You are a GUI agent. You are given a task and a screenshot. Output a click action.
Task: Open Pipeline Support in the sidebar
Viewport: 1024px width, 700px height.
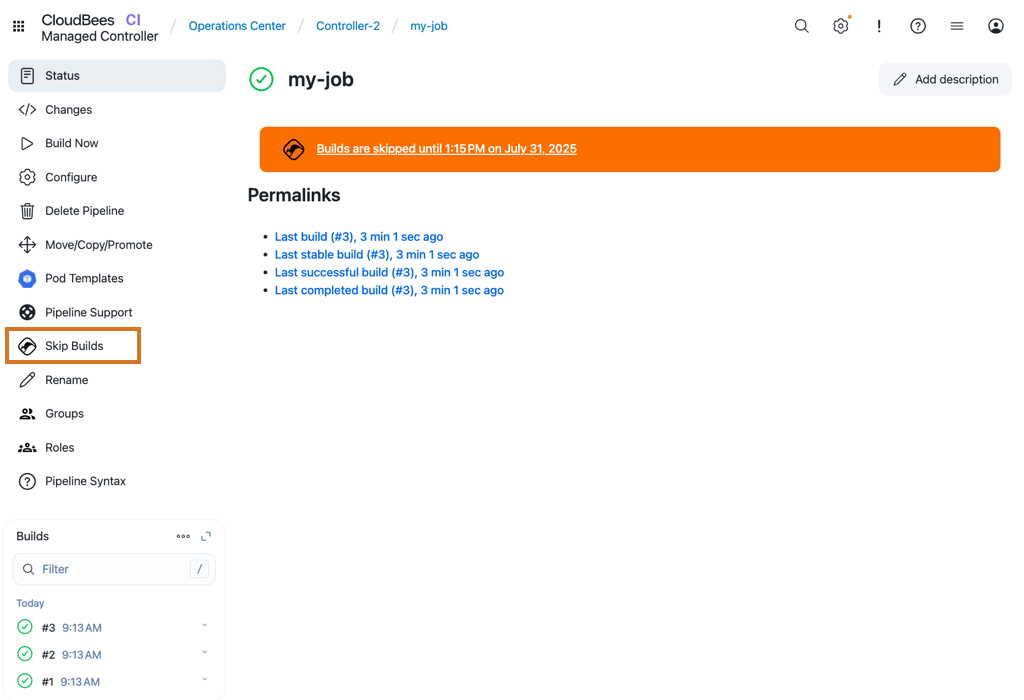(117, 312)
